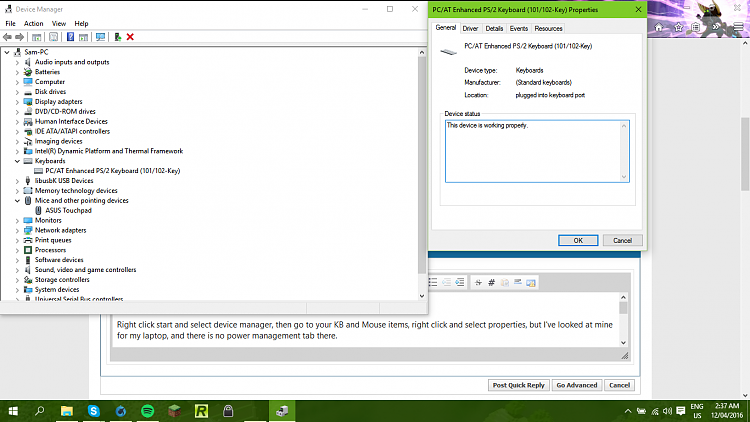Switch to the Details tab
Screen dimensions: 750x422
click(494, 29)
